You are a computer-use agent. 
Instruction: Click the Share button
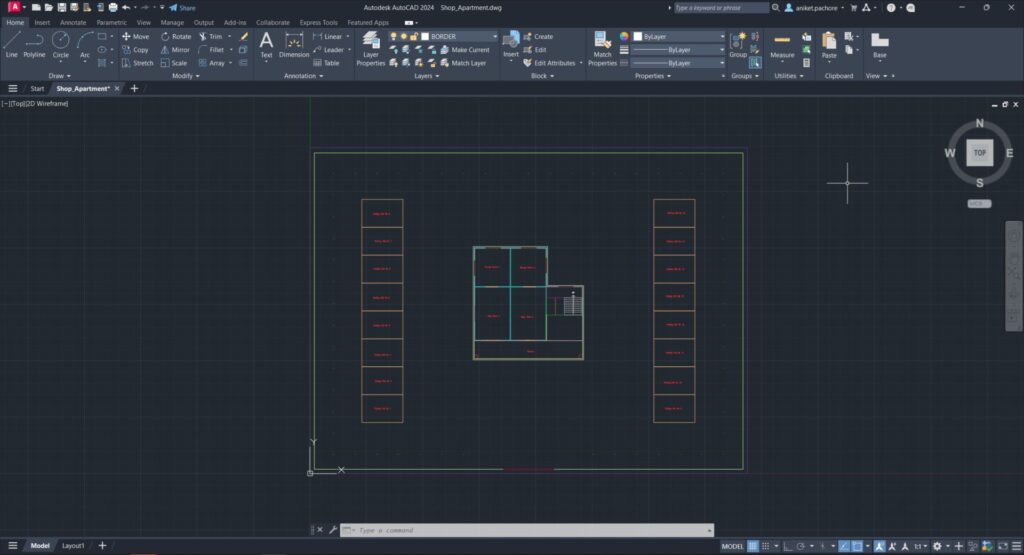(x=182, y=8)
